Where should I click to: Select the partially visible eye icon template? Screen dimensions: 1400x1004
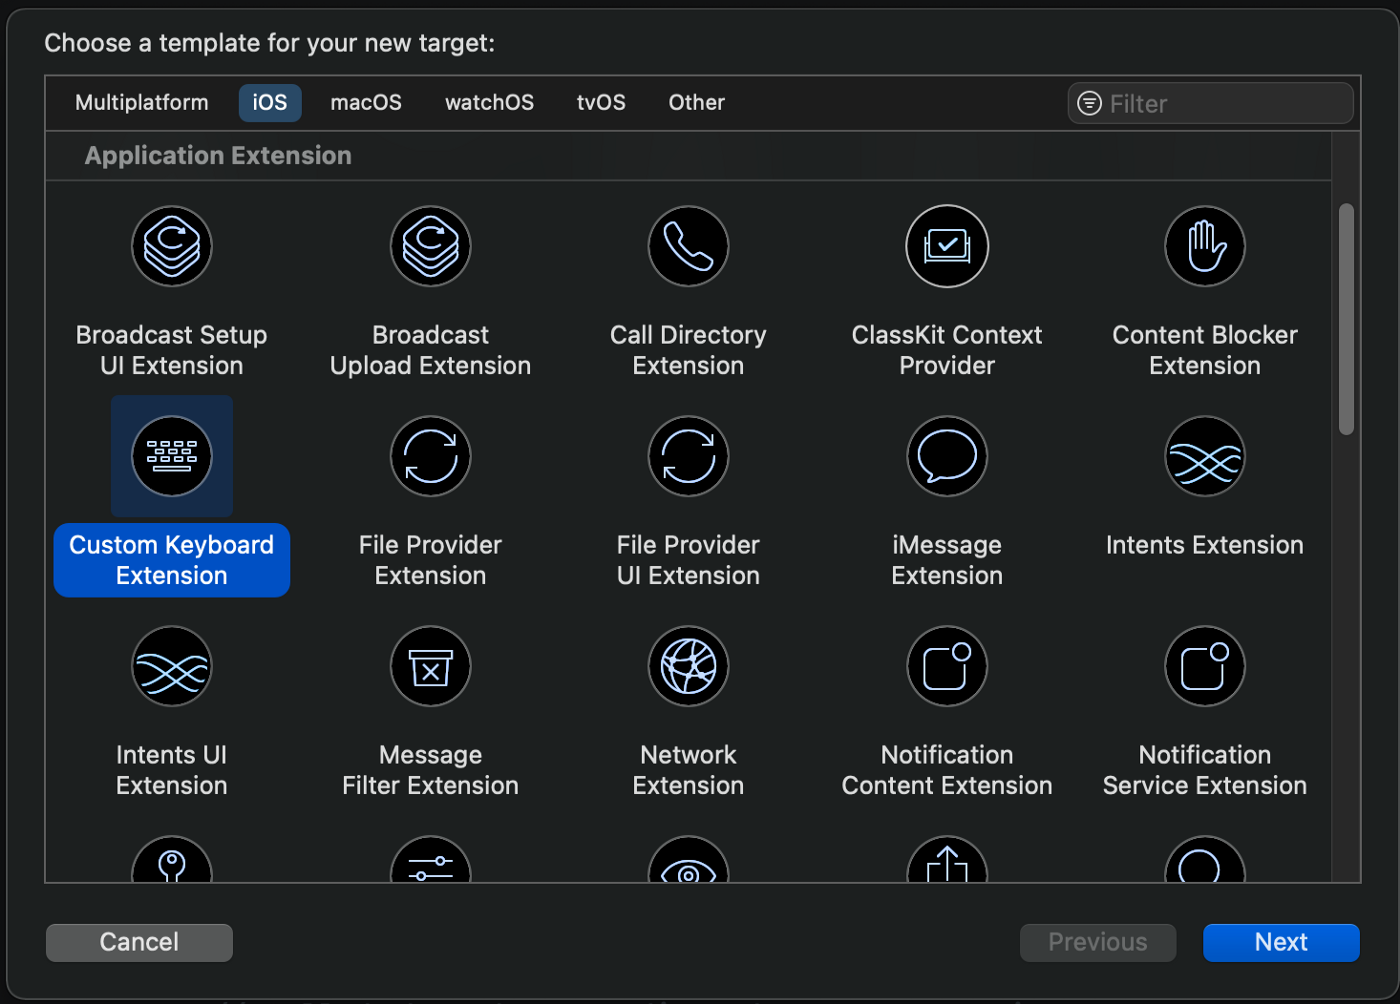tap(688, 860)
